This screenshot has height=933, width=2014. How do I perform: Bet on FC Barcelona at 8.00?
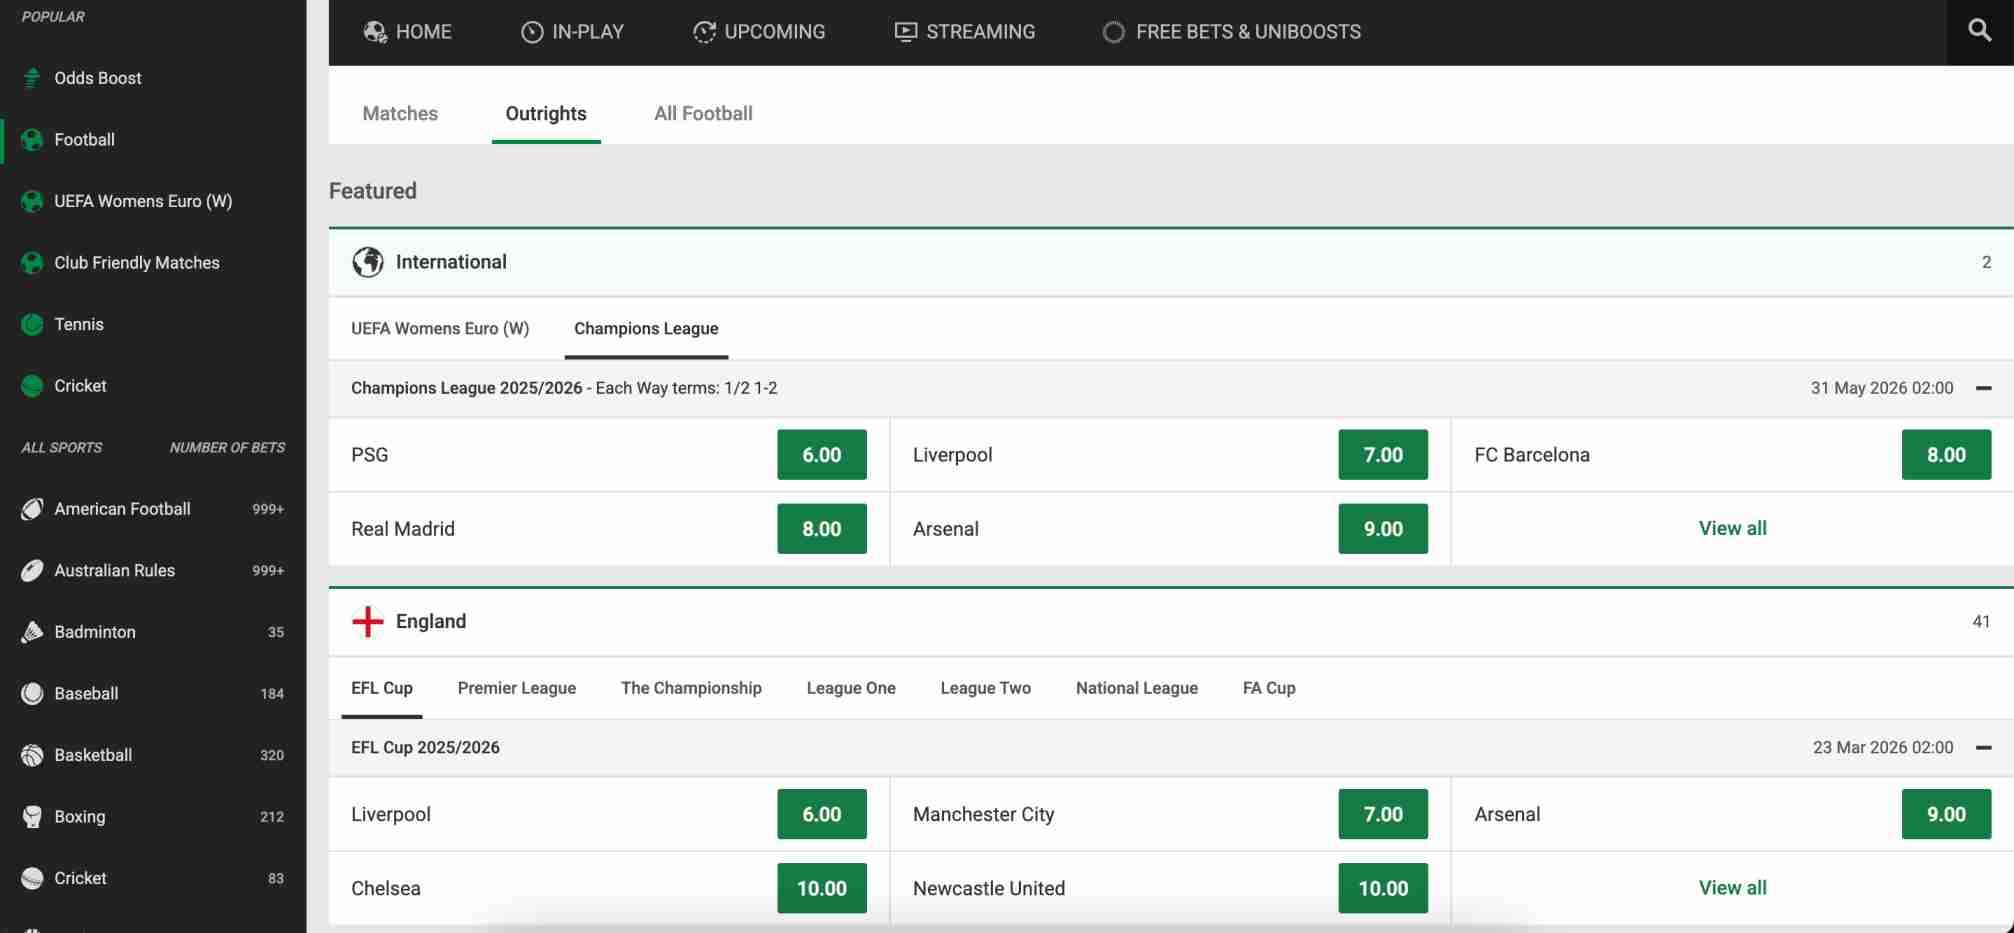click(1946, 455)
